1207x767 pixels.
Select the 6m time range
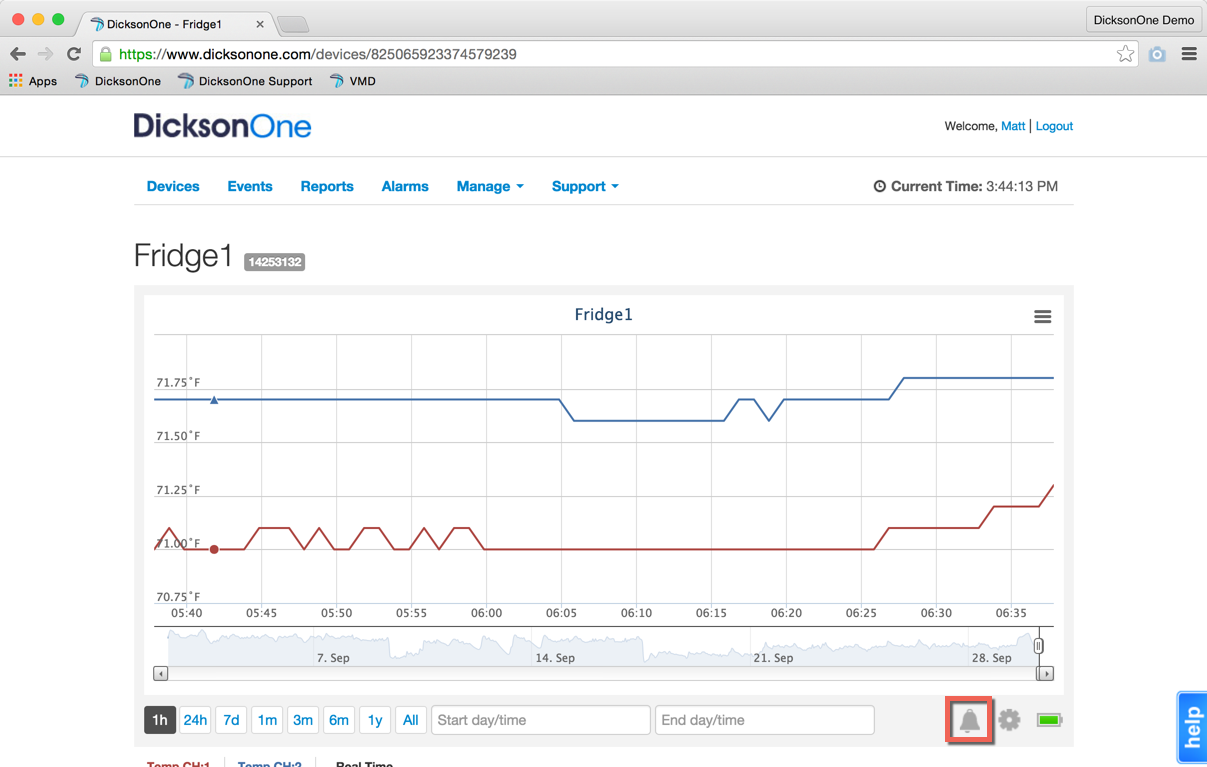[339, 720]
